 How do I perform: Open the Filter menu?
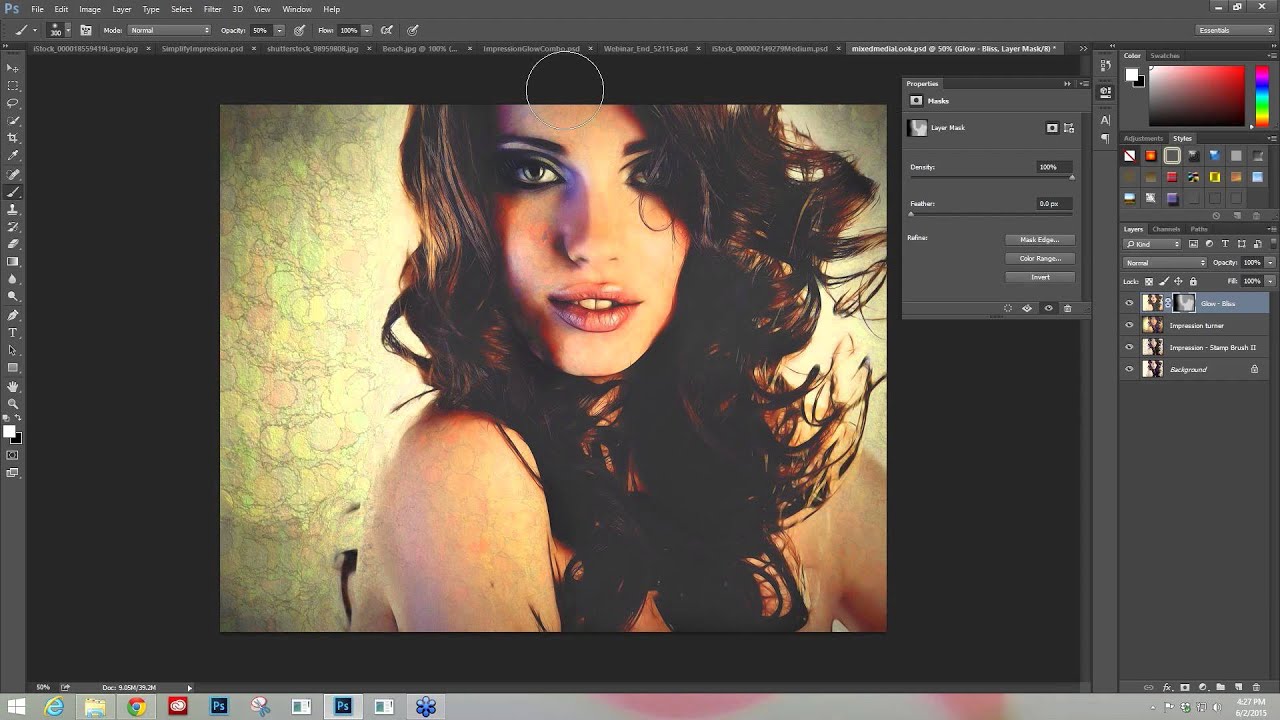click(x=212, y=9)
